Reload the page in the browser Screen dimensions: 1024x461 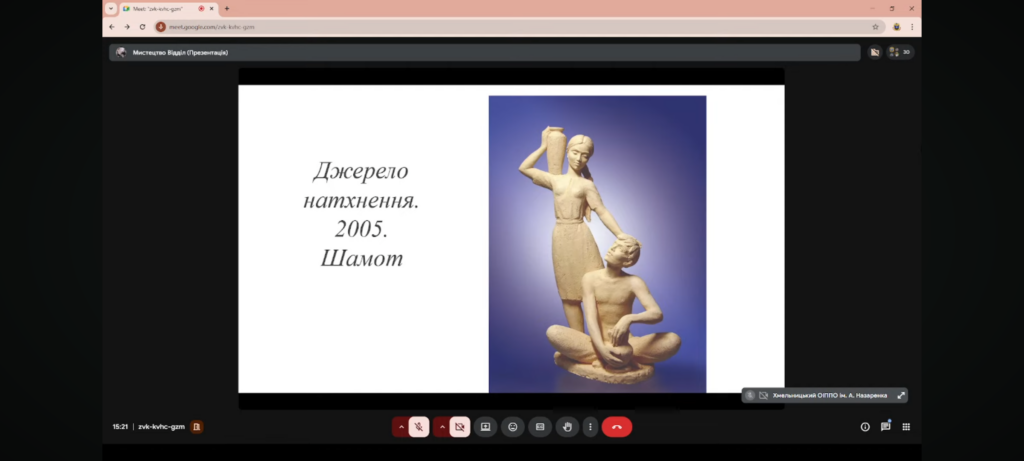tap(143, 27)
